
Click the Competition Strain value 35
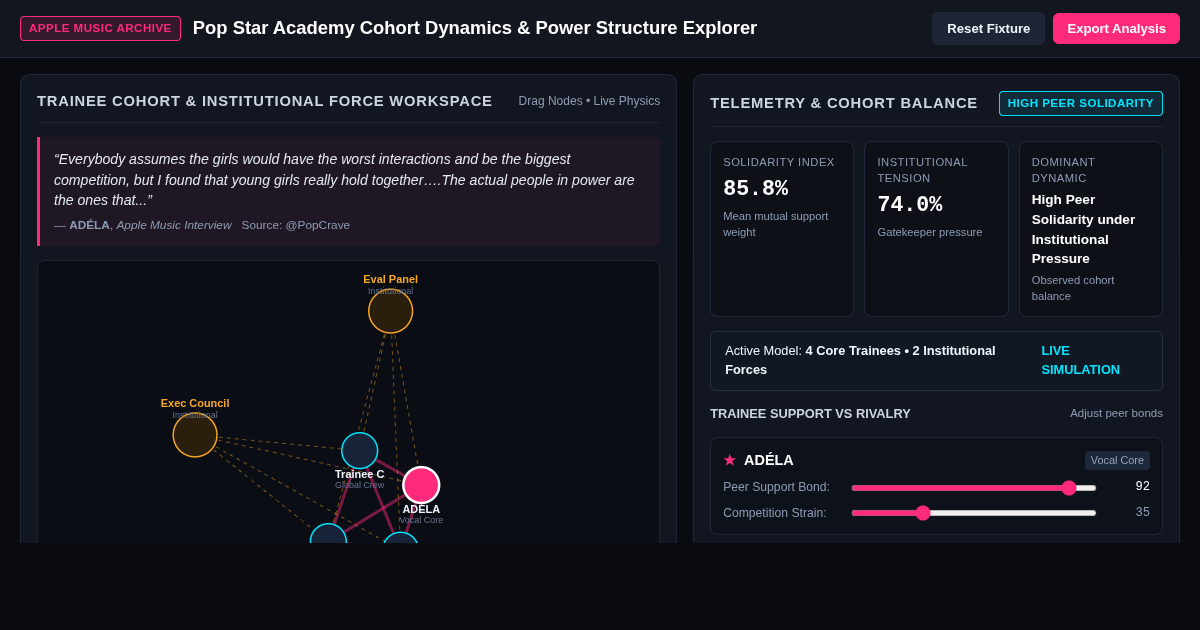1143,512
